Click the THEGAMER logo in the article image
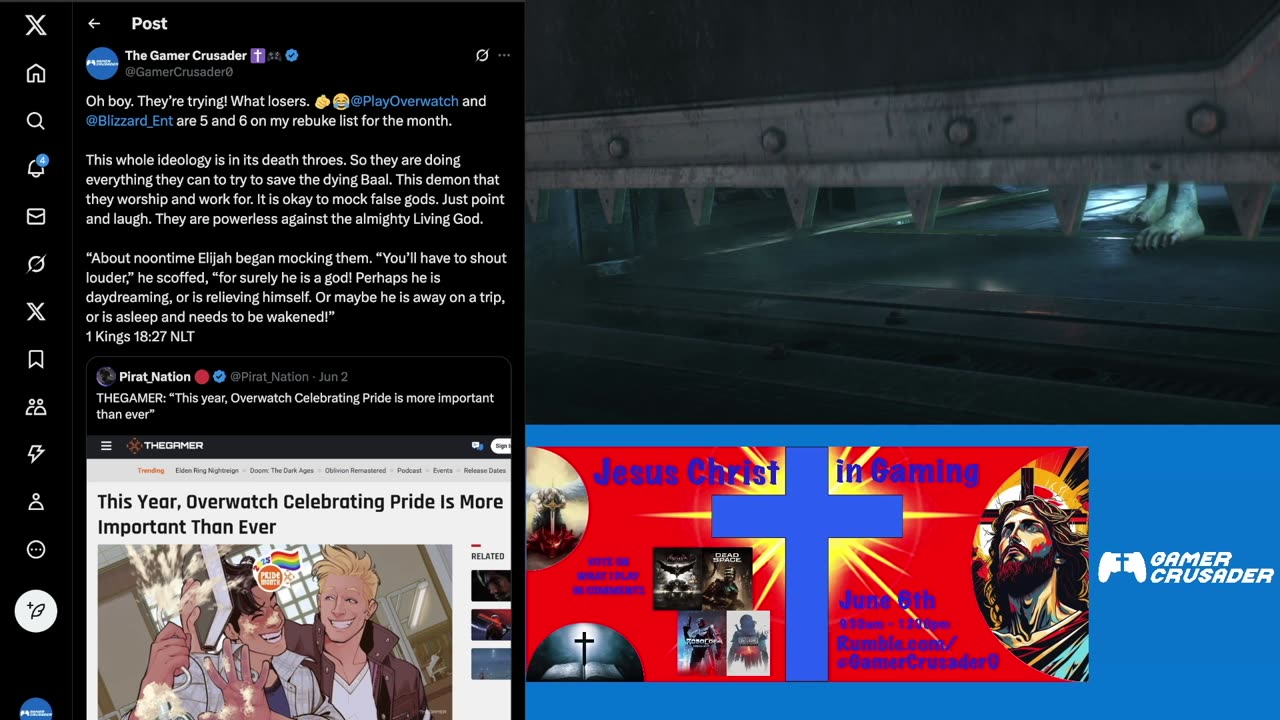Screen dimensions: 1280x720 (165, 446)
